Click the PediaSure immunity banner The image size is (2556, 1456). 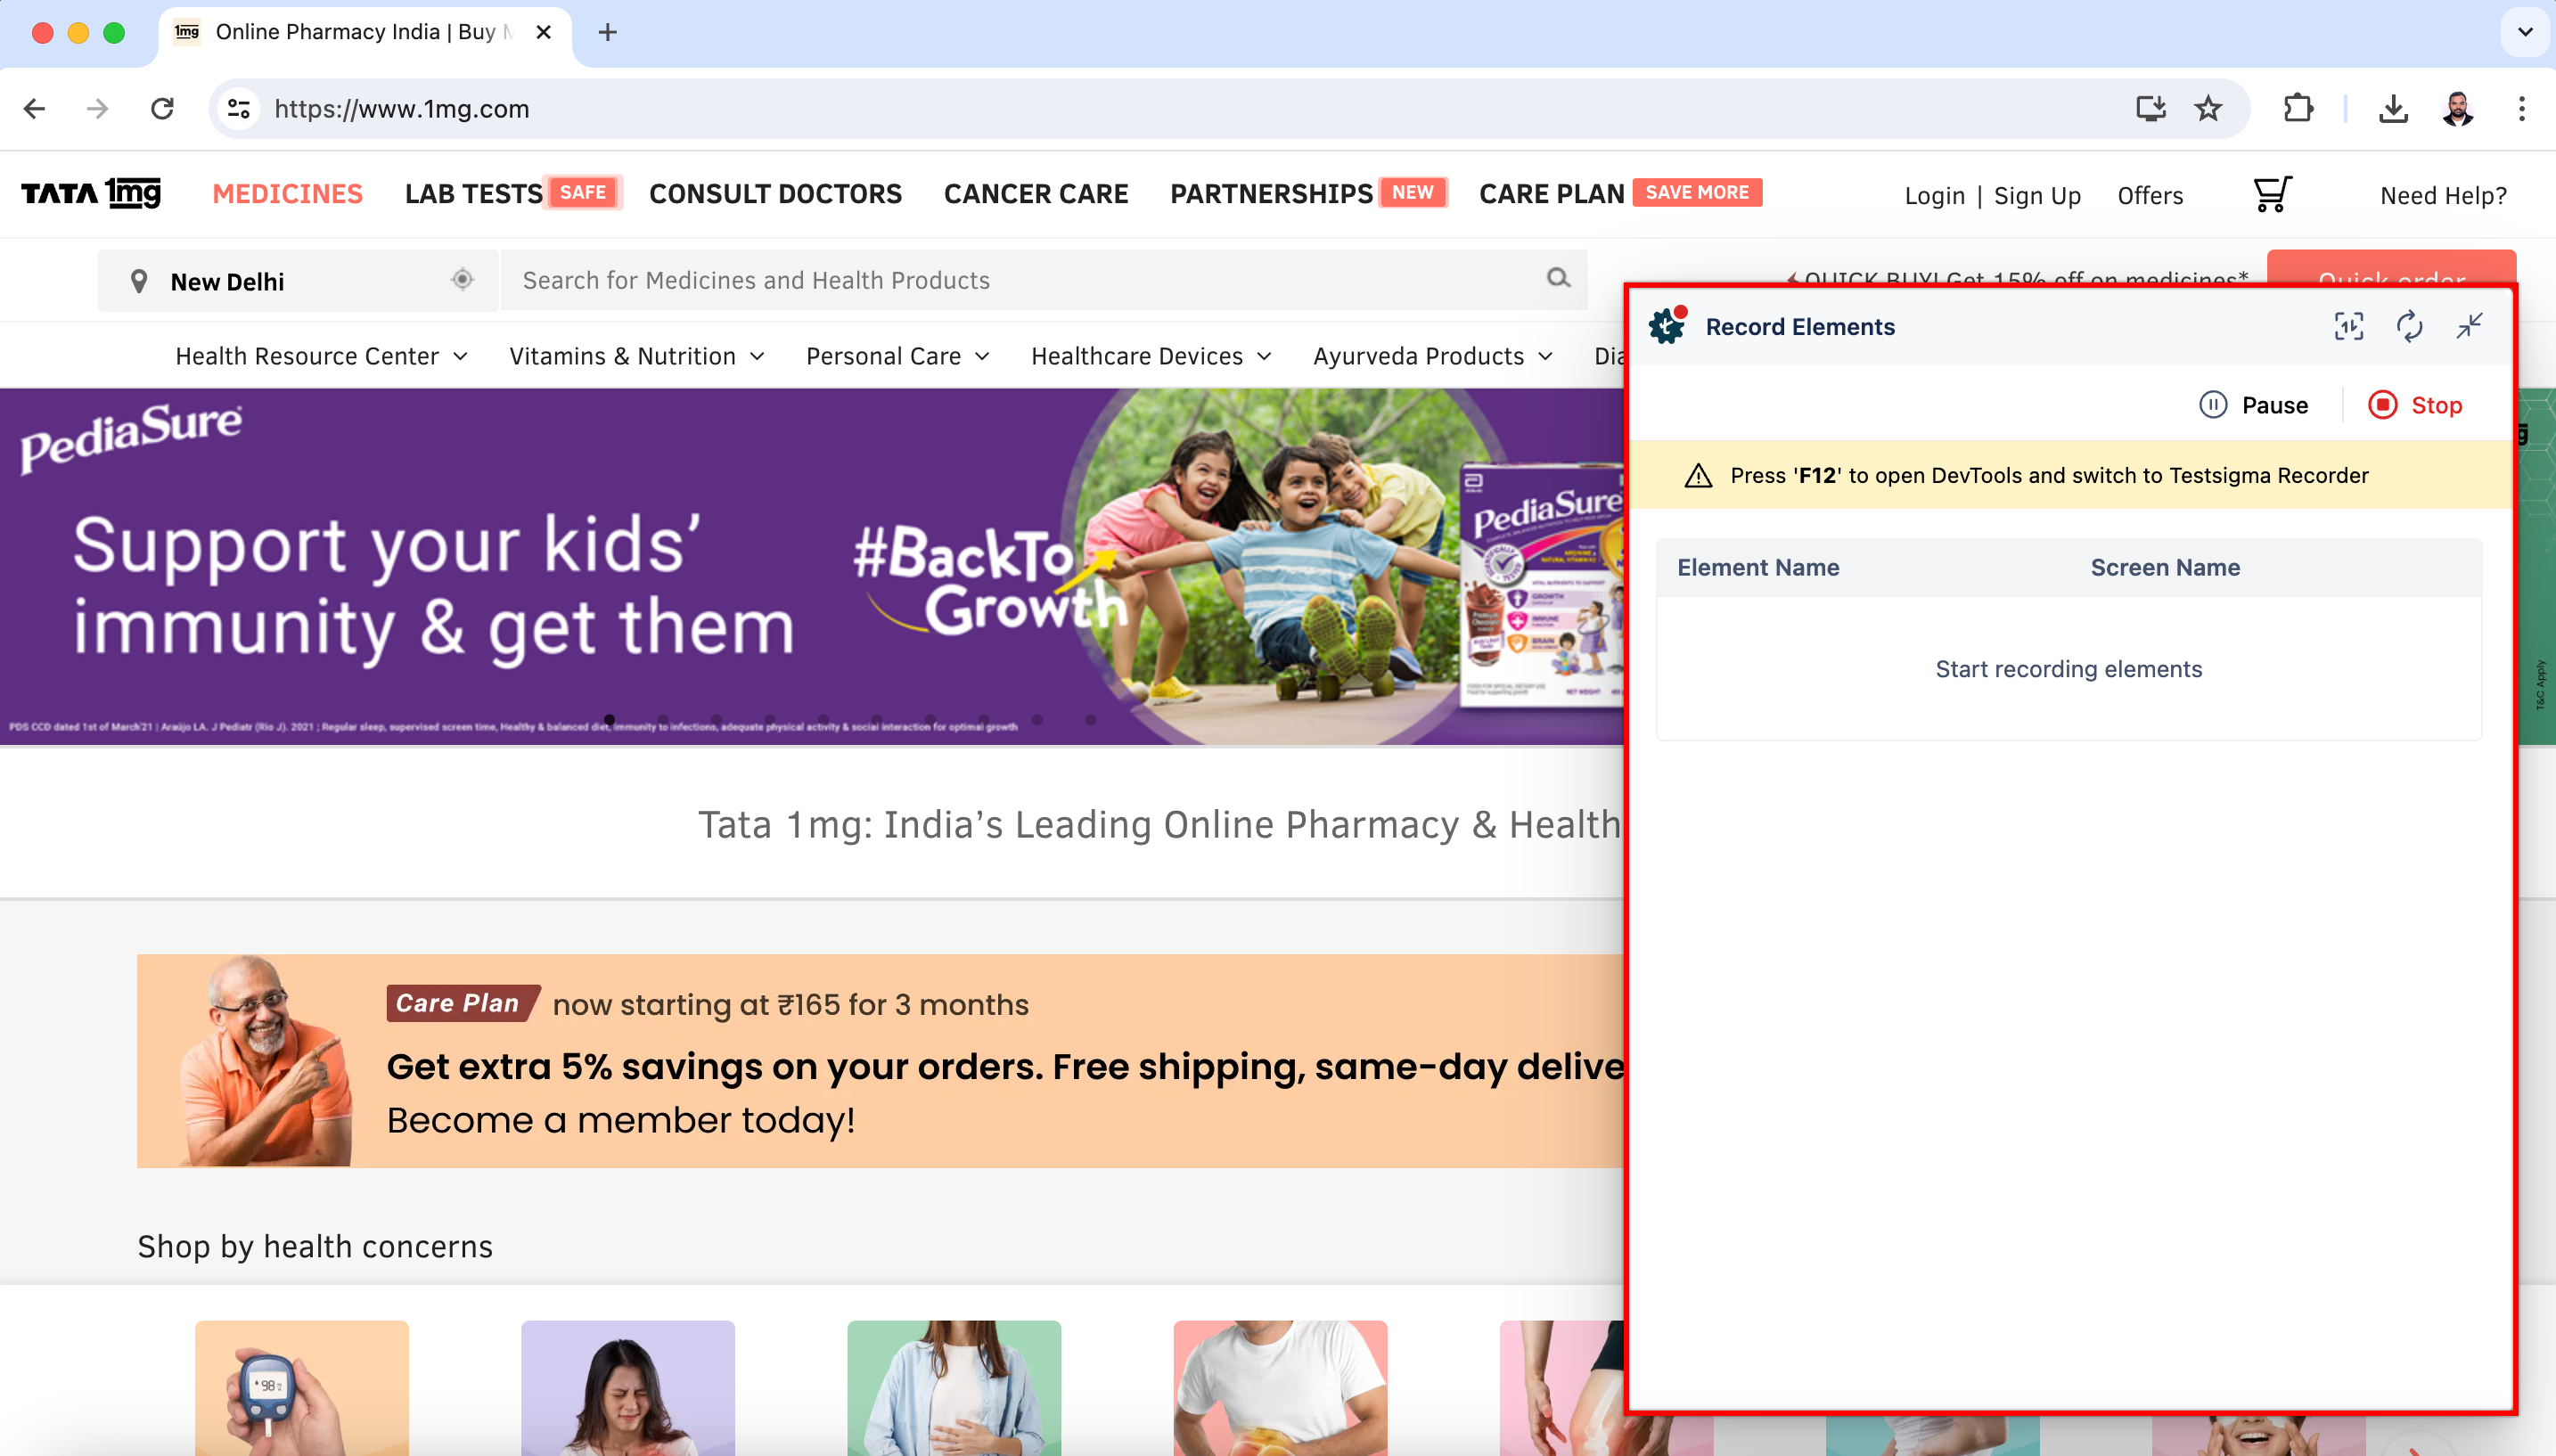tap(812, 566)
